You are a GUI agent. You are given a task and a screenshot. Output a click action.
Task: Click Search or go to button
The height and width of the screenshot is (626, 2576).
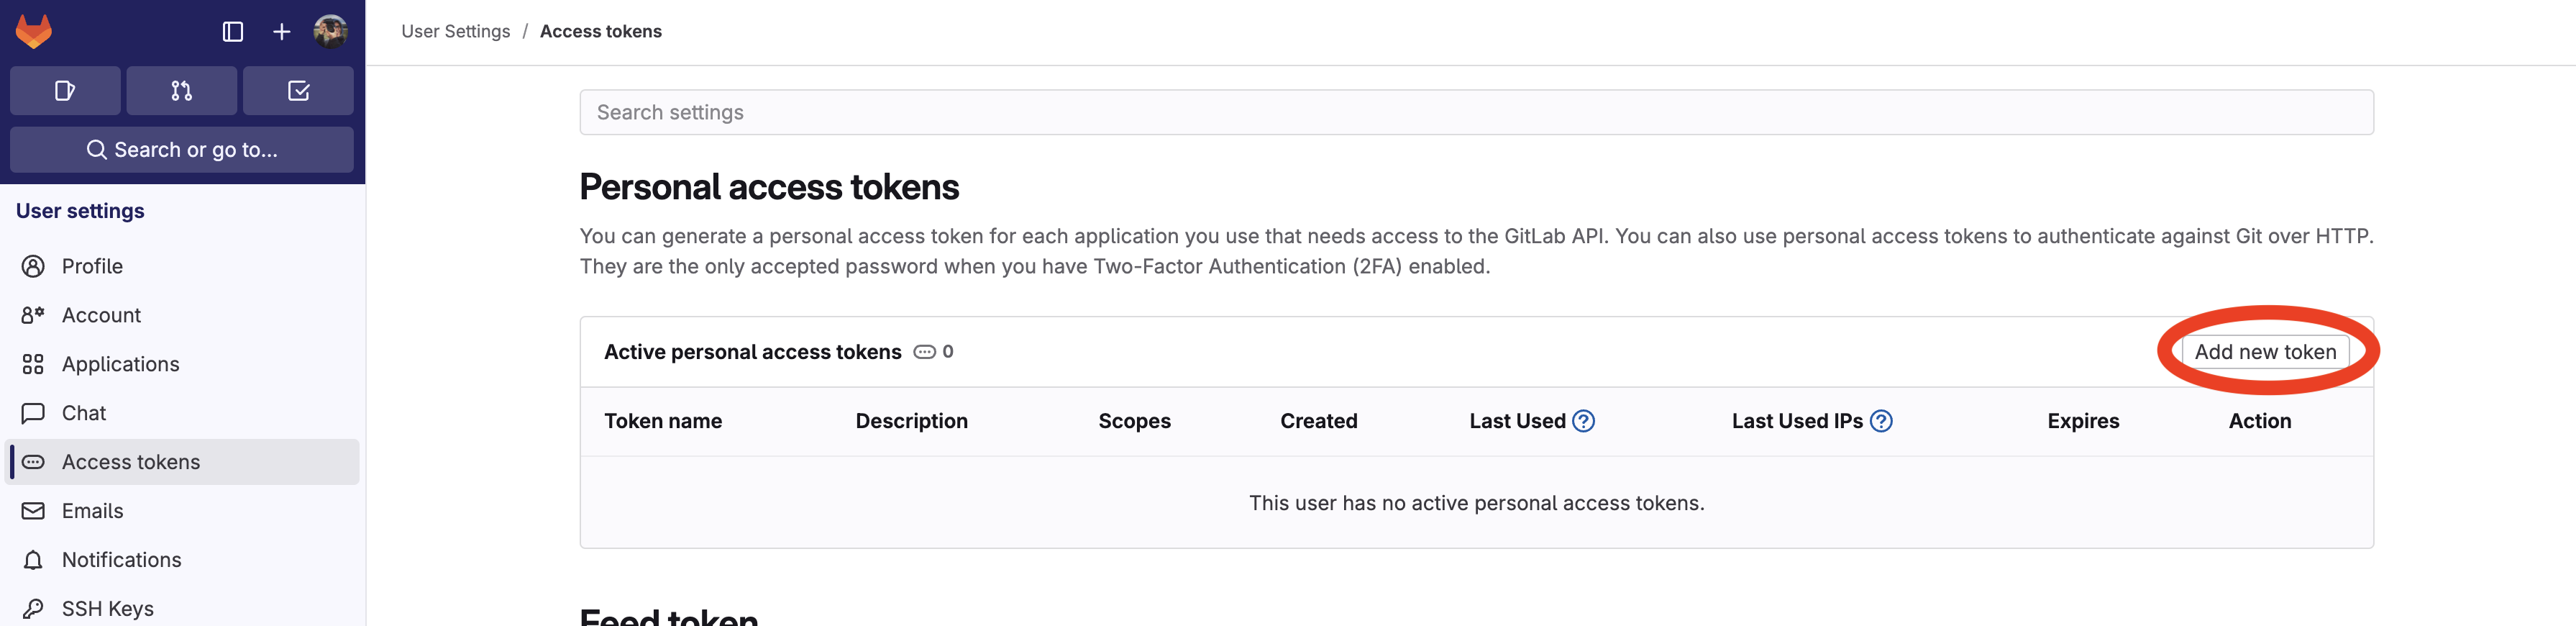pos(182,150)
